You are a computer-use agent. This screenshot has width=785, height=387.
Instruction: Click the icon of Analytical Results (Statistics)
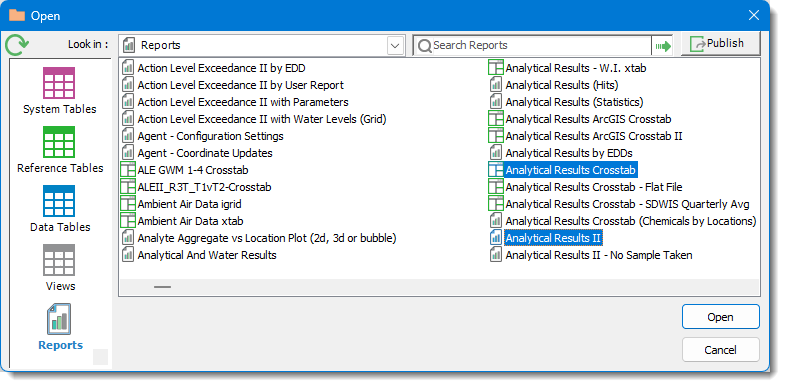[496, 102]
